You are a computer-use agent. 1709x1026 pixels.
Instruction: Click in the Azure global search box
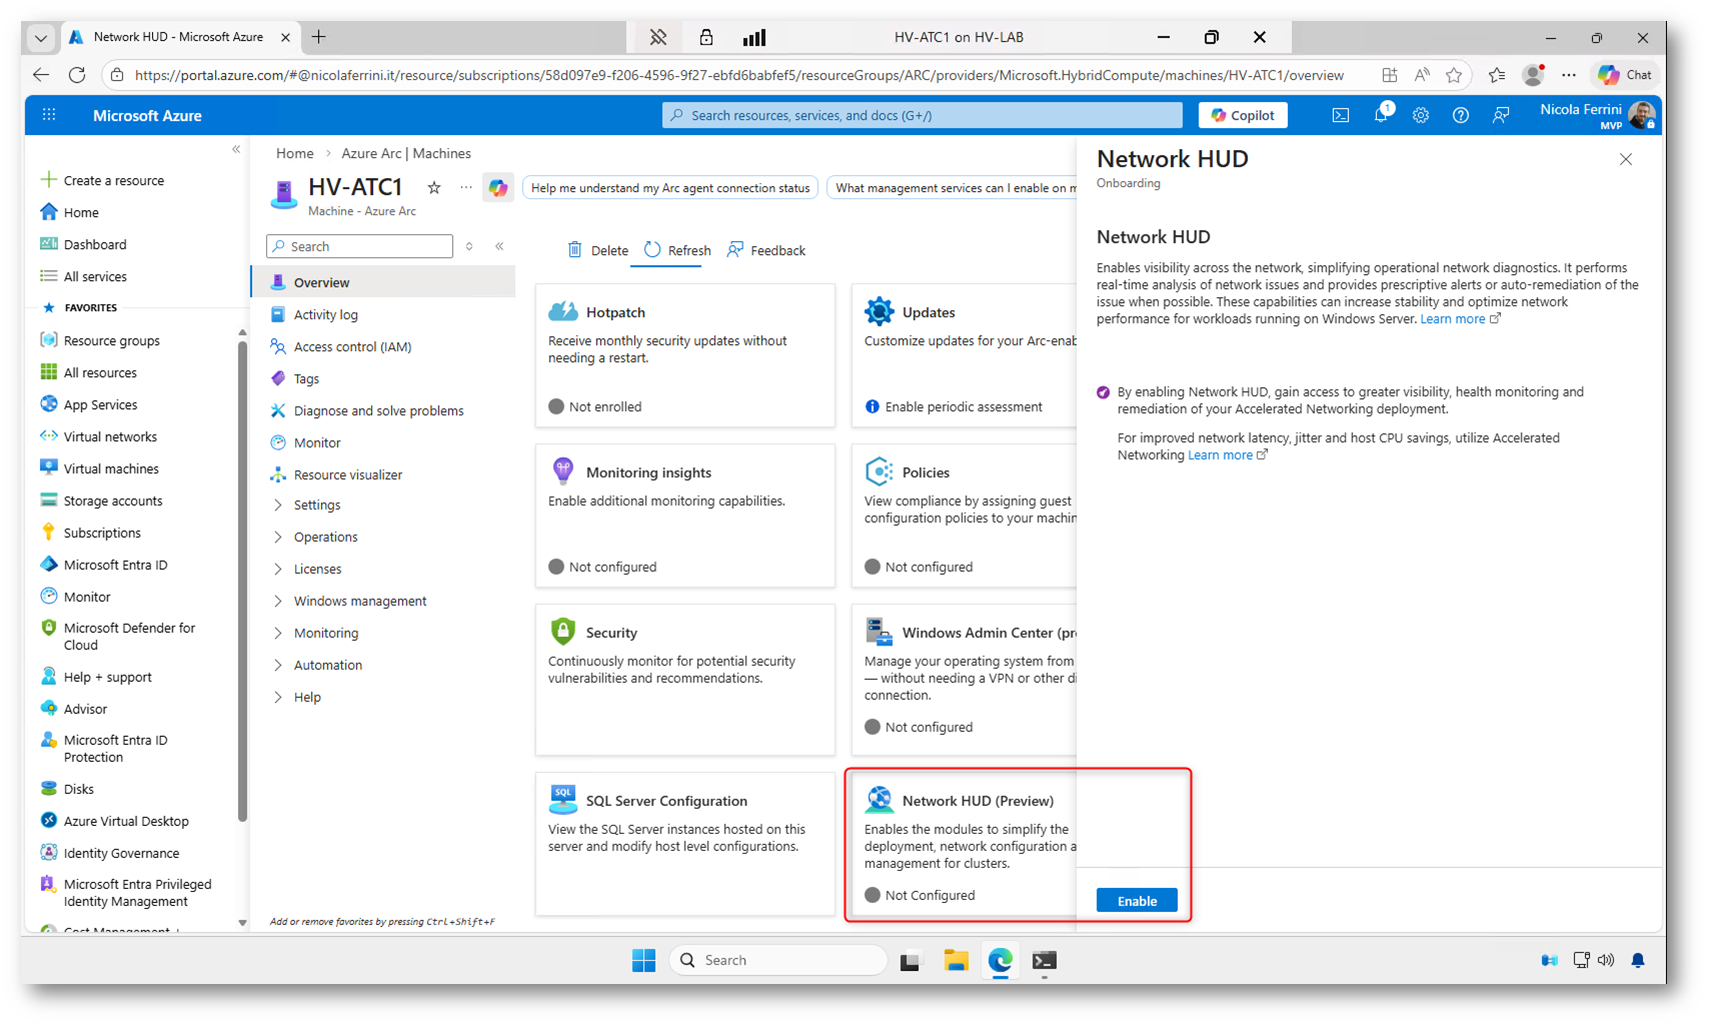click(922, 115)
